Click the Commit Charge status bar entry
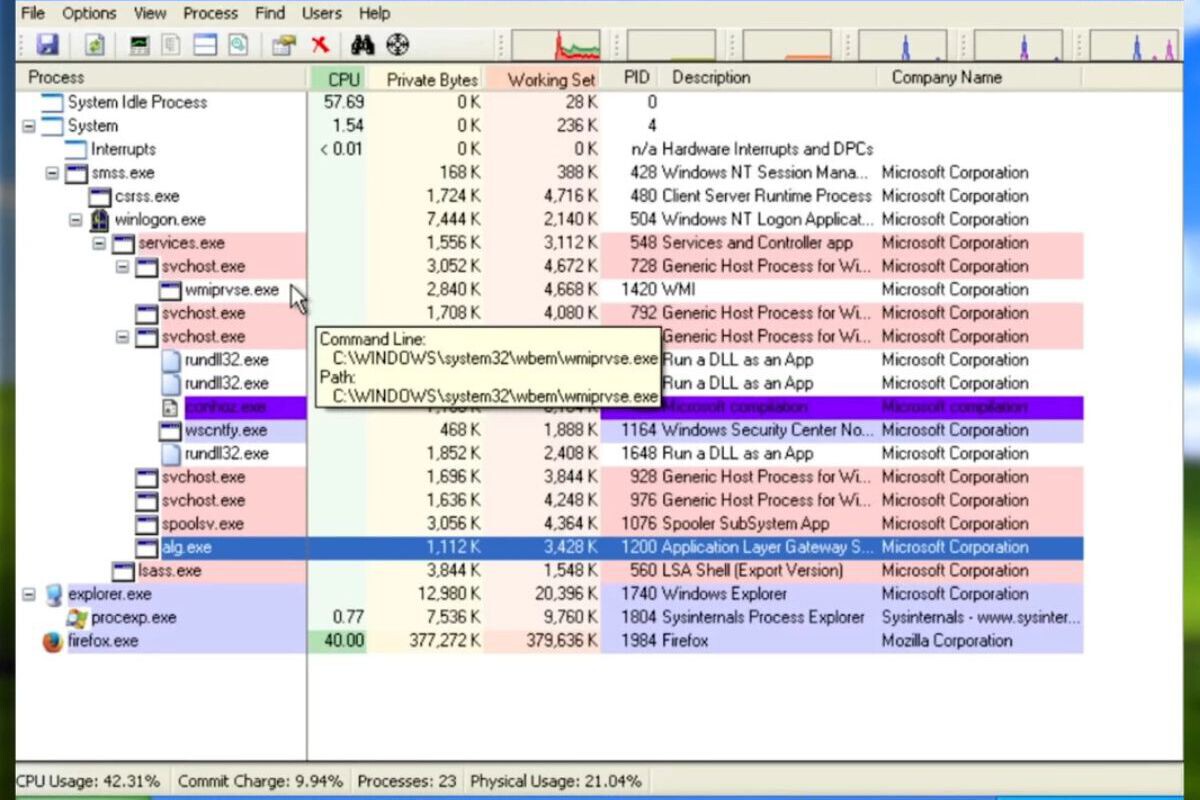 260,781
